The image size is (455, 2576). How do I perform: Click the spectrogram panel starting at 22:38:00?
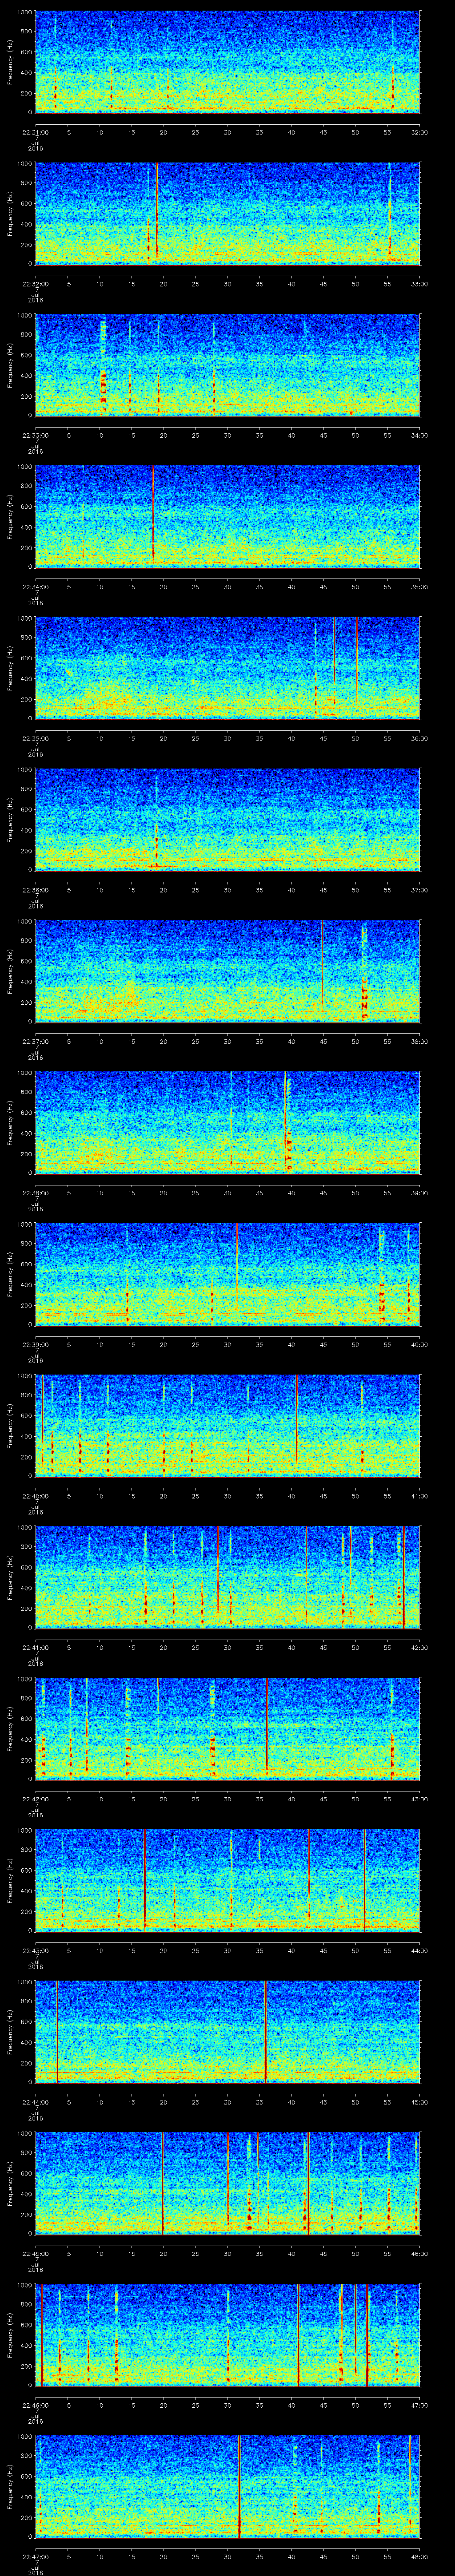coord(227,1122)
